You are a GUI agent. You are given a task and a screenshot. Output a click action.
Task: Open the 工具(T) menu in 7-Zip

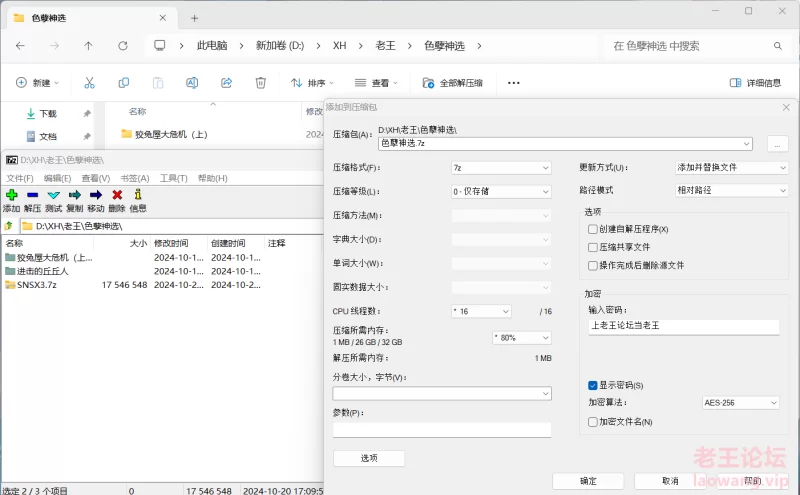(x=173, y=178)
